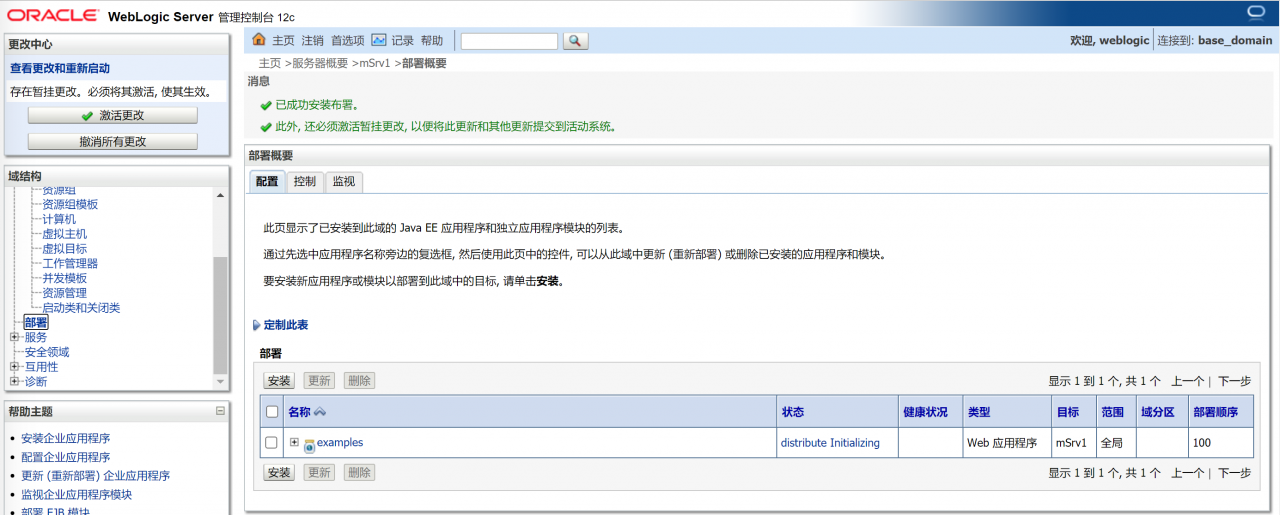
Task: Click the 记录 record icon in toolbar
Action: 379,40
